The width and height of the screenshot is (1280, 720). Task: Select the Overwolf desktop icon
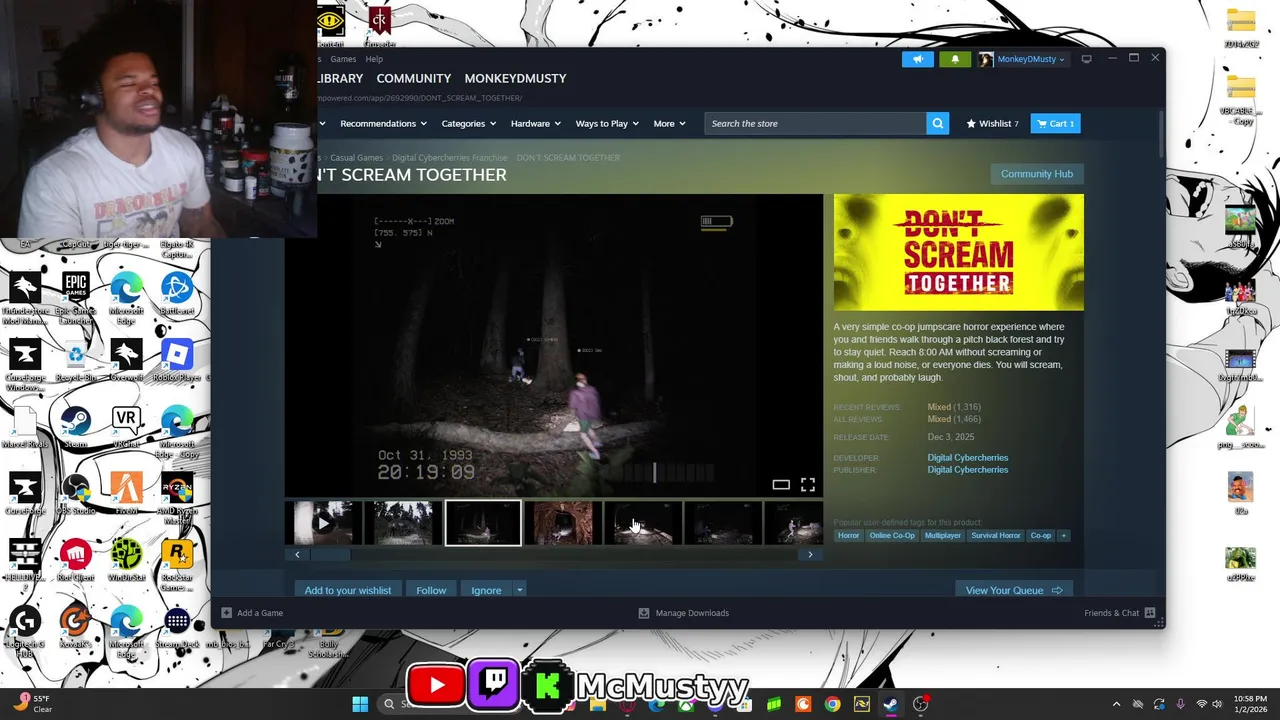pyautogui.click(x=126, y=361)
